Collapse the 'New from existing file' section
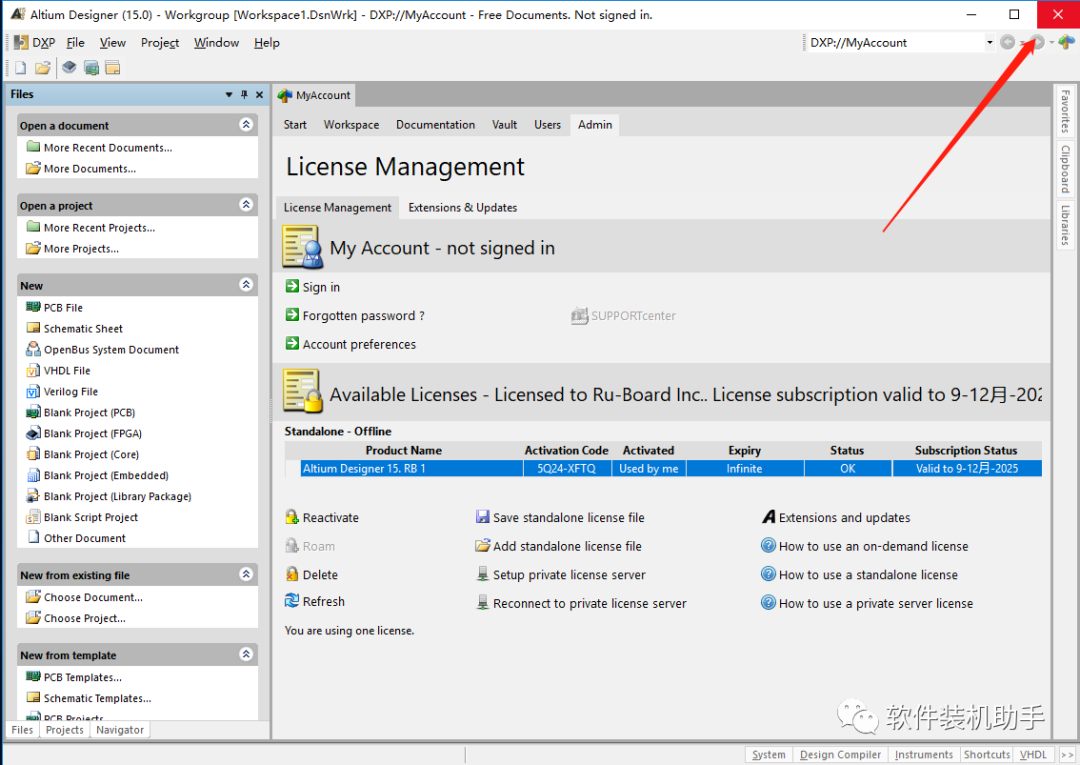Image resolution: width=1080 pixels, height=765 pixels. [x=246, y=574]
